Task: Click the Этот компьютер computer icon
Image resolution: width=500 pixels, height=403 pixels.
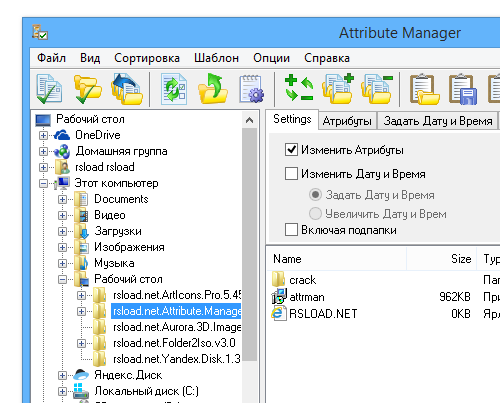Action: tap(62, 183)
